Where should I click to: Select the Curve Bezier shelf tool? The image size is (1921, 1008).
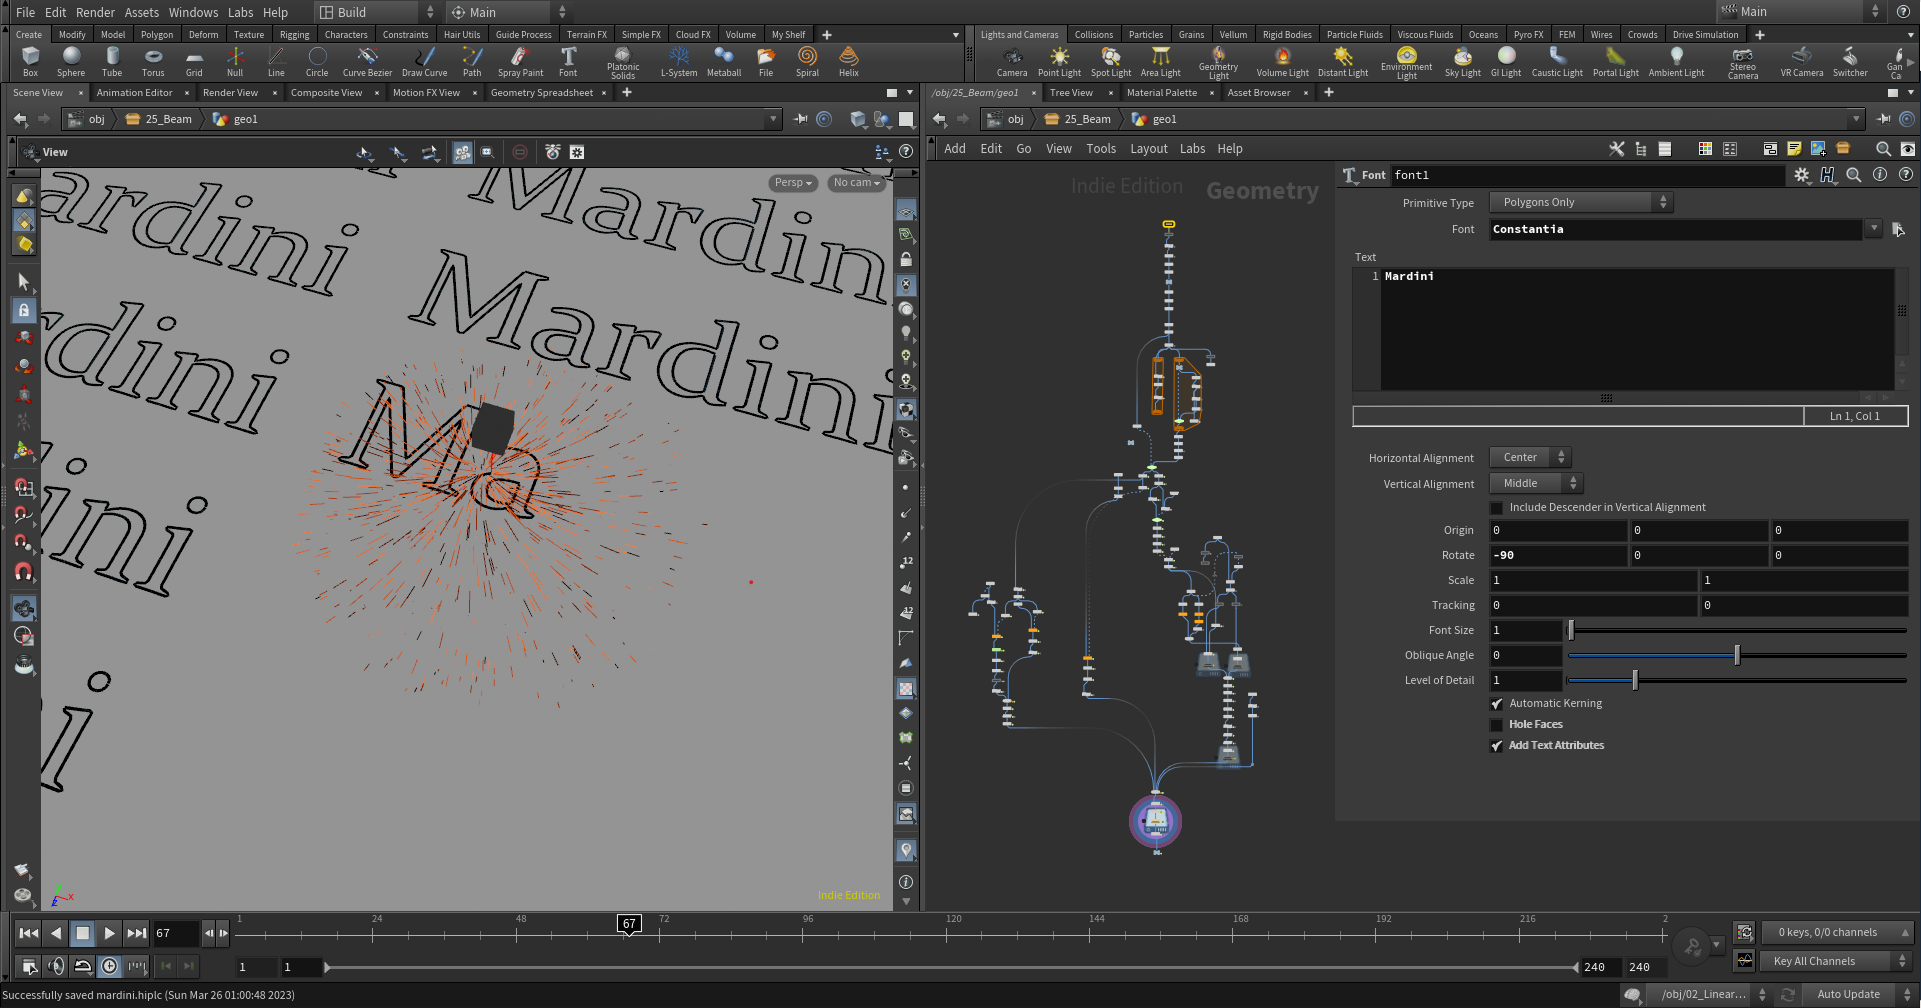[367, 62]
